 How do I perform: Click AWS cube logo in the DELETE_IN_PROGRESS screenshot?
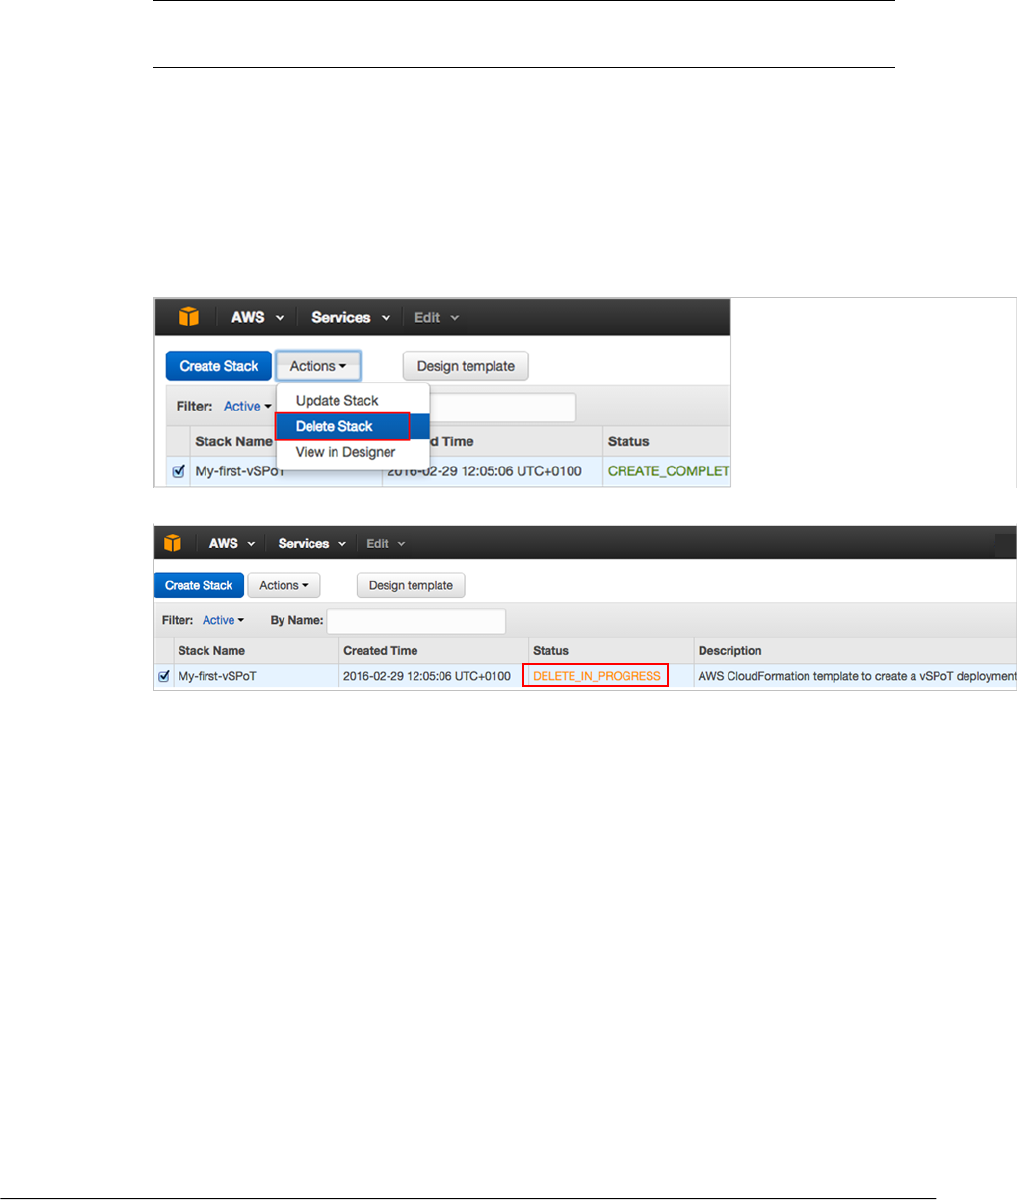click(173, 543)
